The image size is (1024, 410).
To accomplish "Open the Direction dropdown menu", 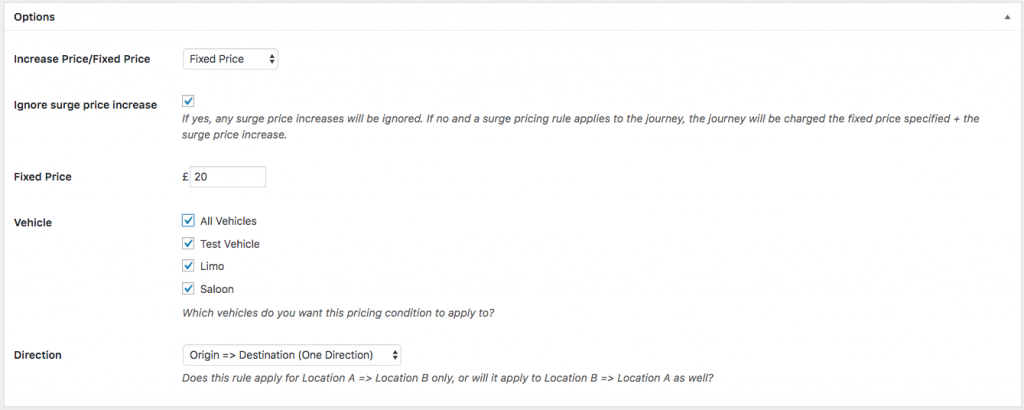I will 292,354.
